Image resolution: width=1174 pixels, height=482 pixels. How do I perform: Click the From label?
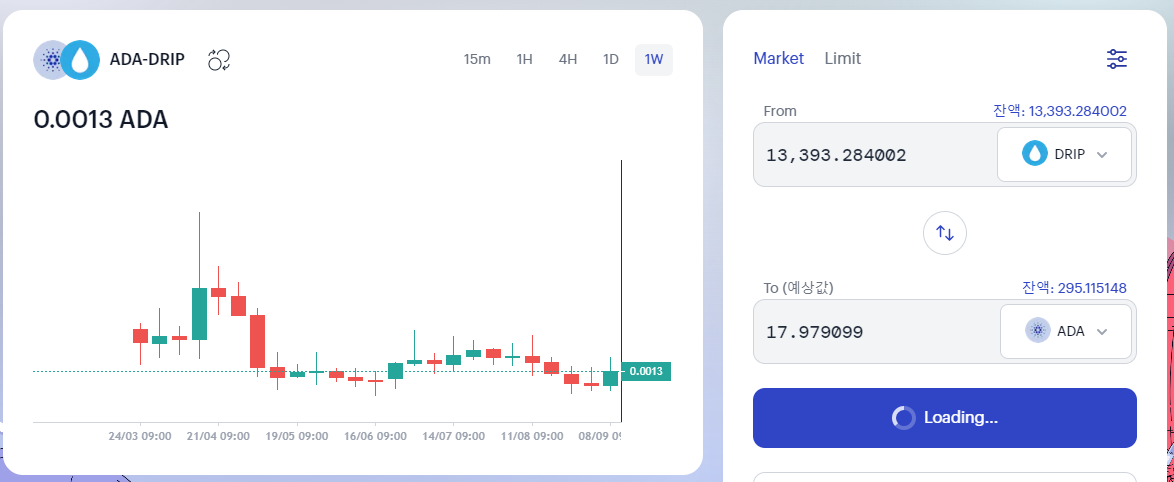(x=780, y=111)
